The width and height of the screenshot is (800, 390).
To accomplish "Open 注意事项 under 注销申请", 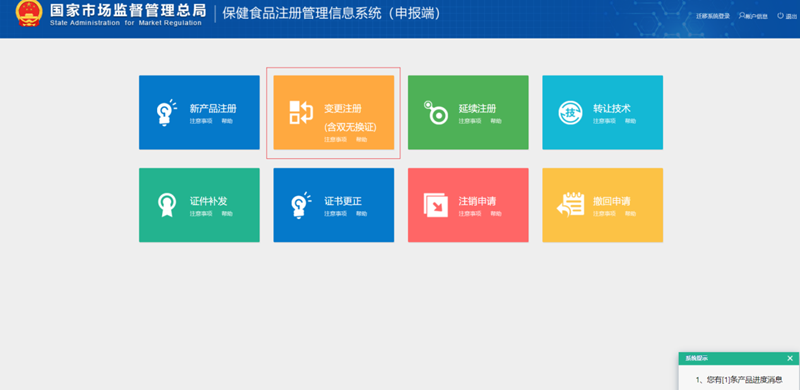I will (469, 214).
